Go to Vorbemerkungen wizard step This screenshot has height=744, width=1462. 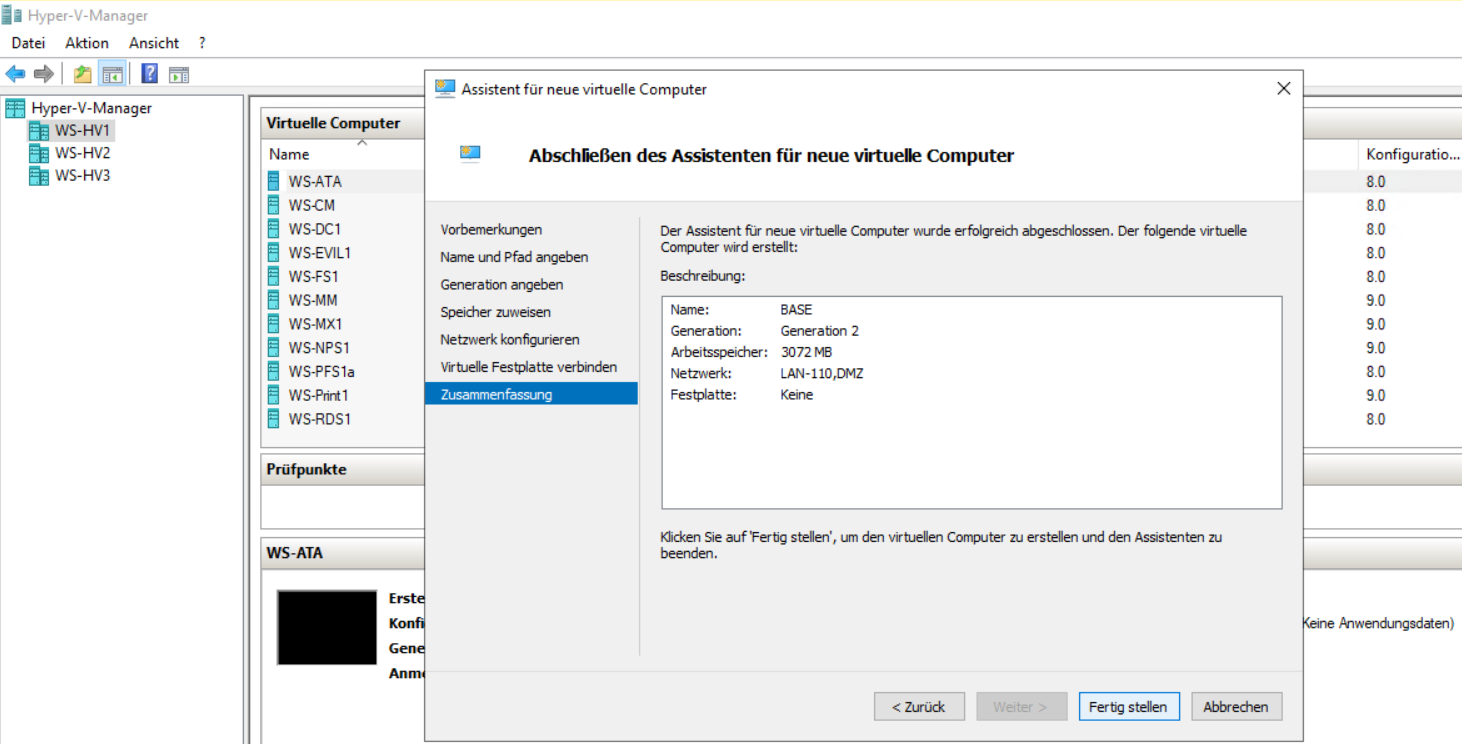point(491,229)
